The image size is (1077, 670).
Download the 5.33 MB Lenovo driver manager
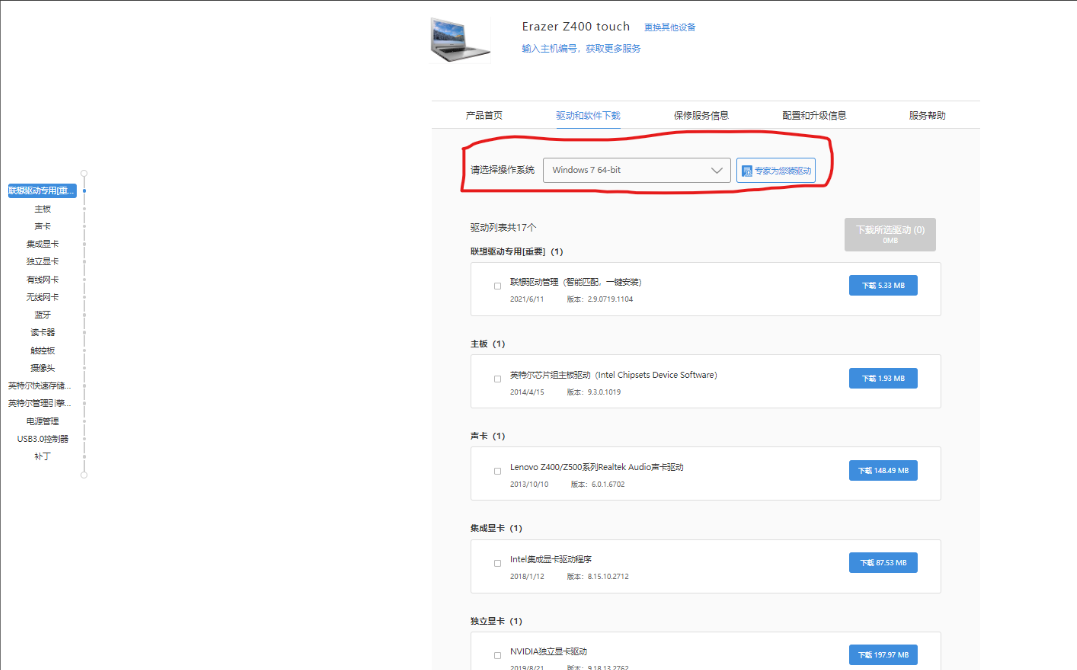(x=882, y=285)
